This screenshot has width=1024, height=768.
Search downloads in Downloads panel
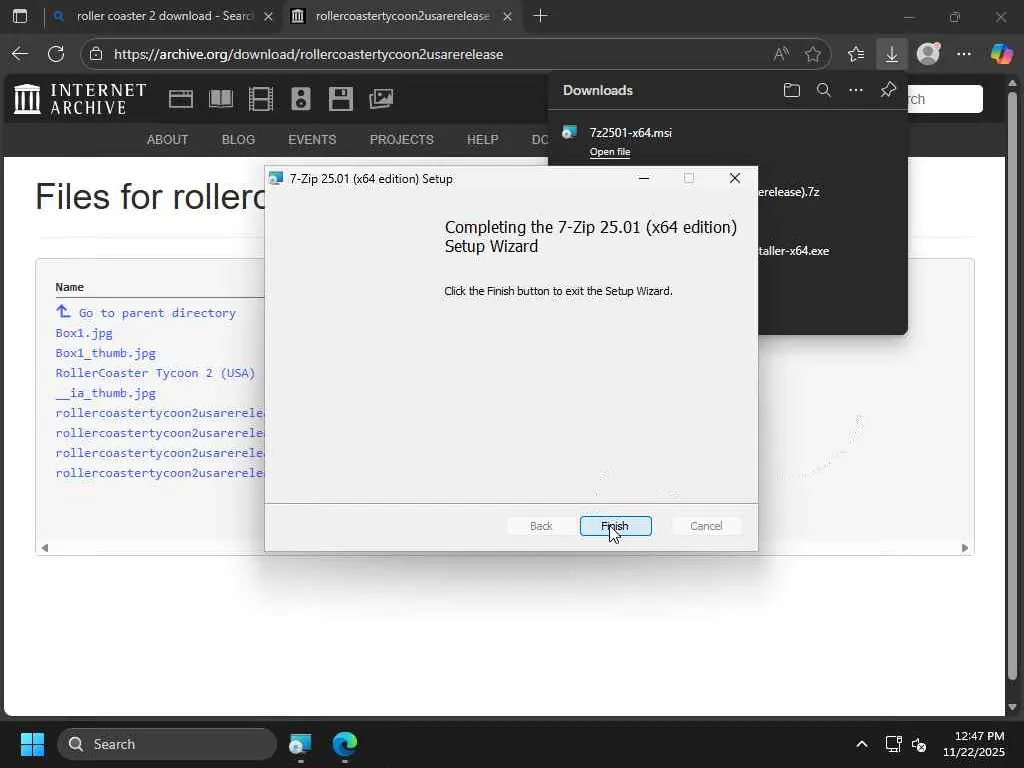click(824, 90)
